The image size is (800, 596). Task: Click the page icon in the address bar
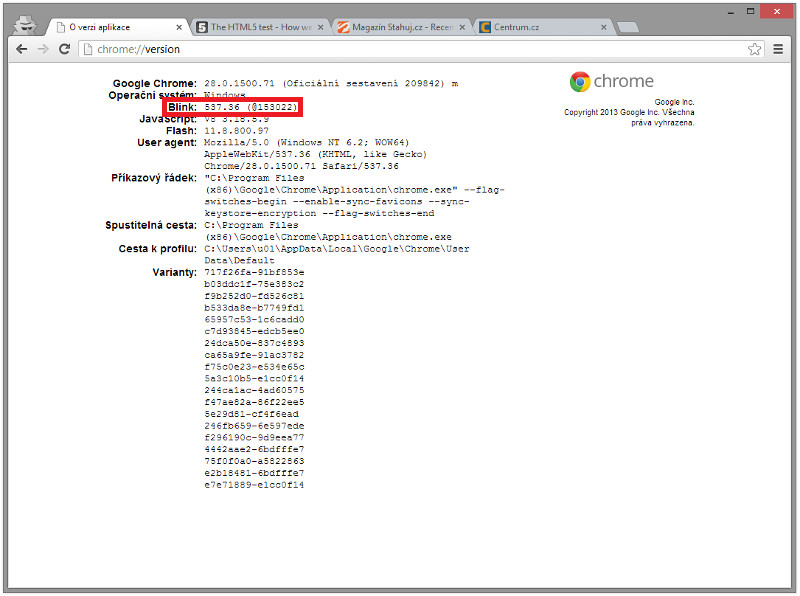(88, 49)
